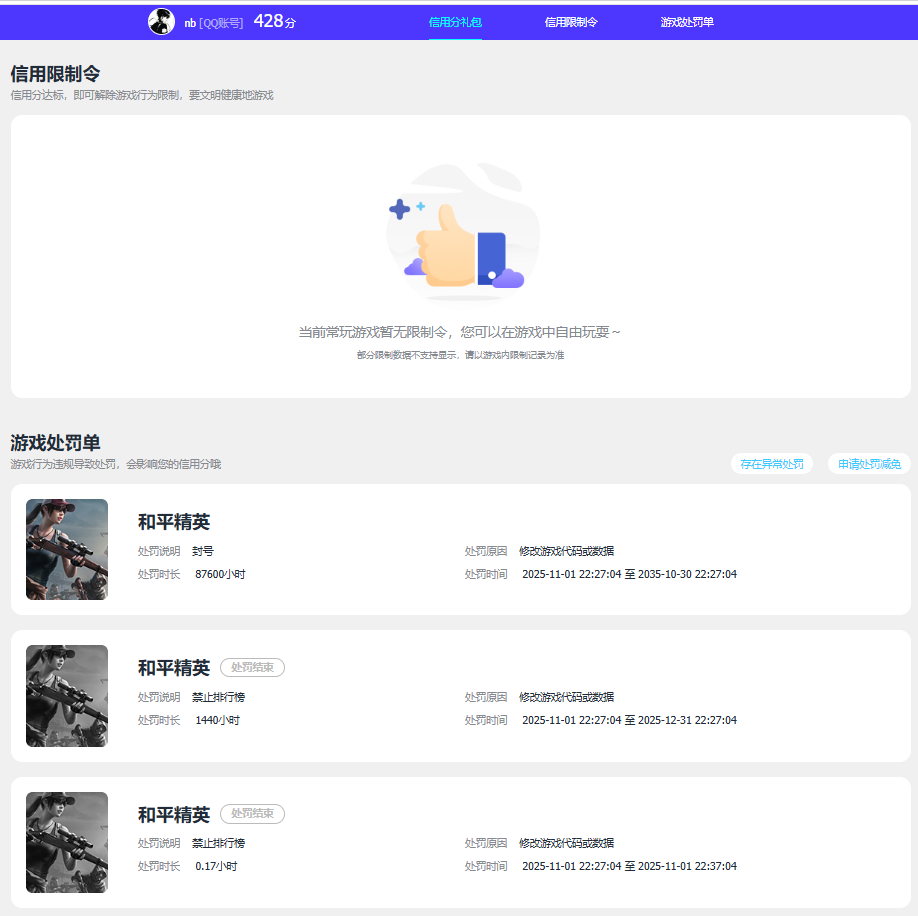The height and width of the screenshot is (916, 918).
Task: Click the date range ending 2035-10-30 22:27:04
Action: [x=629, y=574]
